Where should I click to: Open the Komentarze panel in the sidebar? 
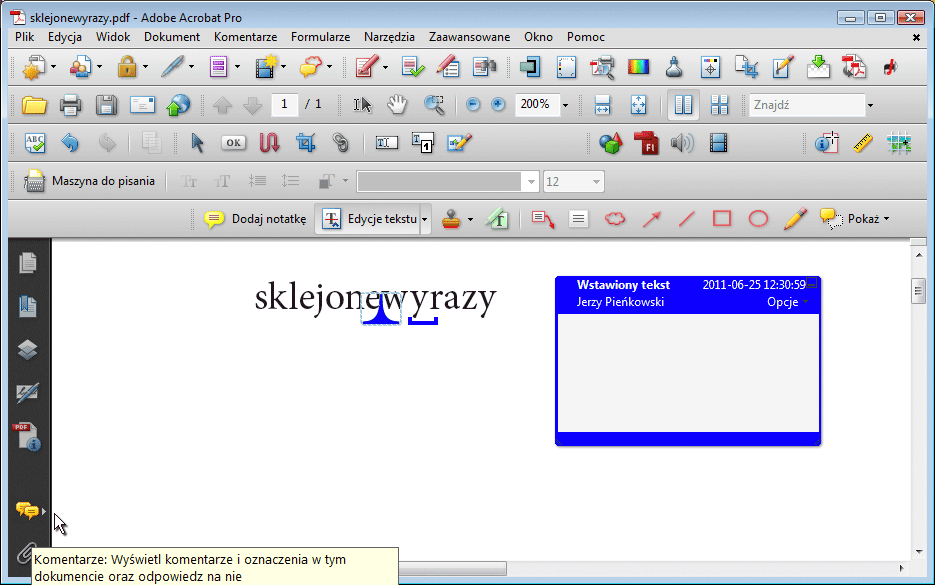point(28,511)
